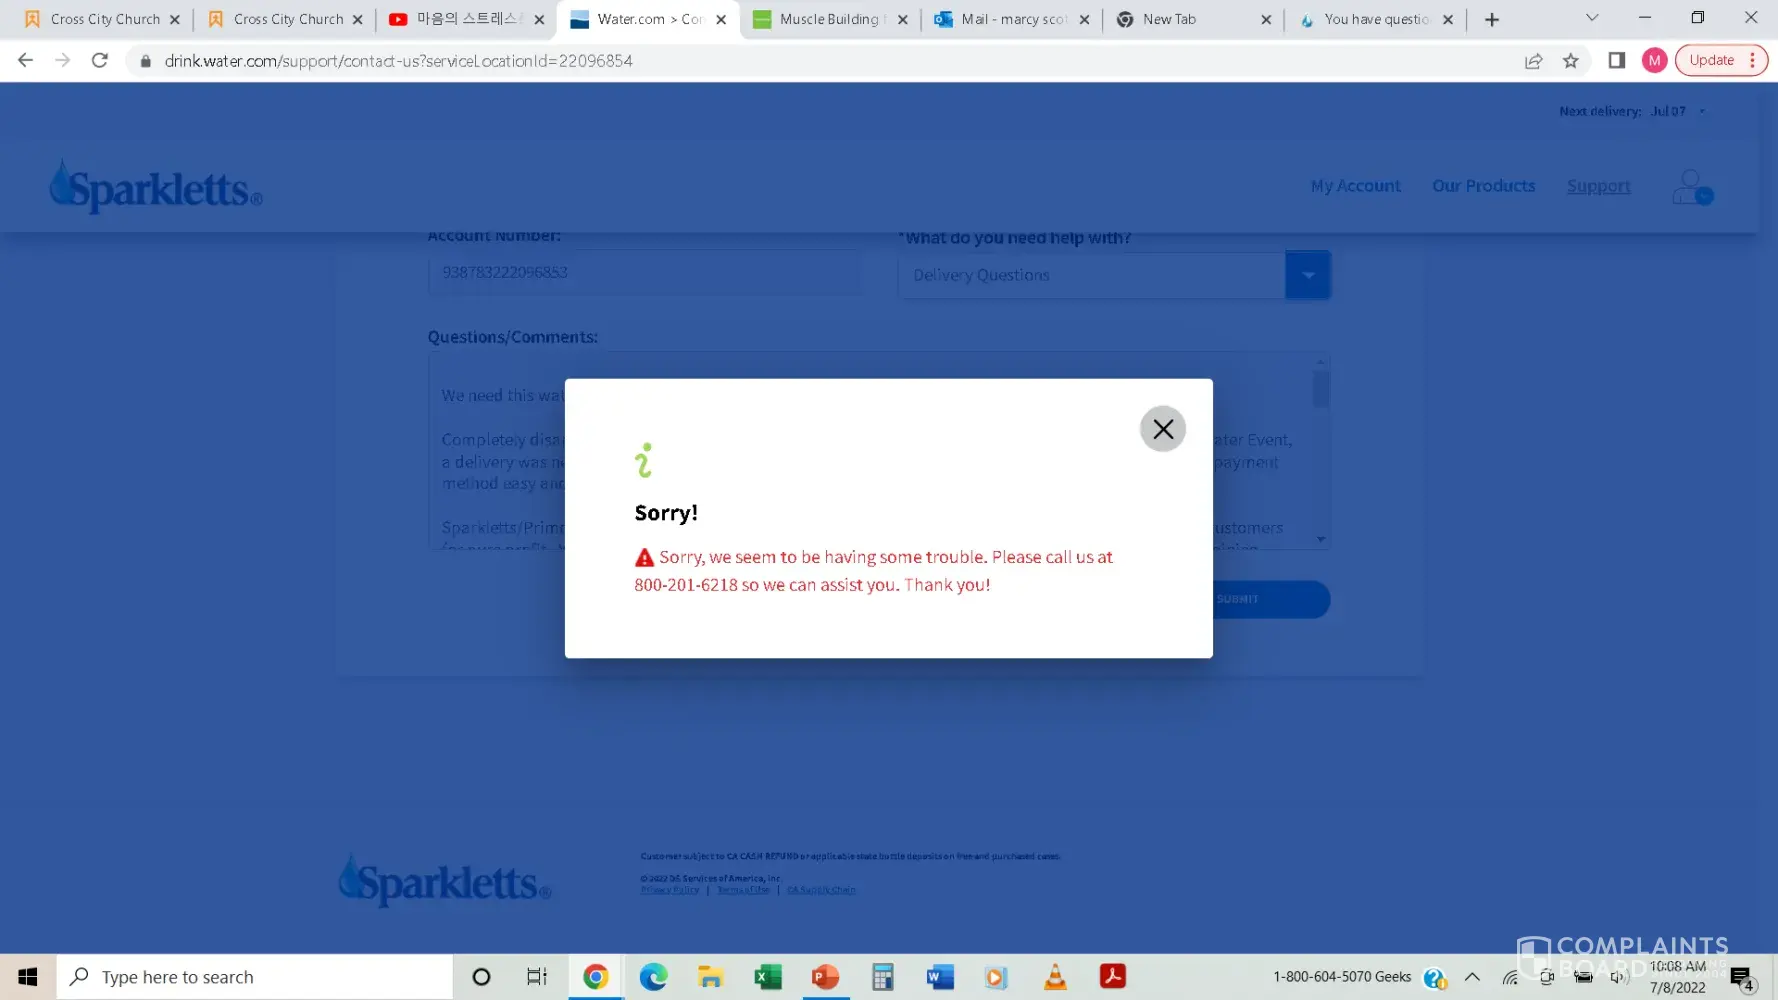Image resolution: width=1778 pixels, height=1000 pixels.
Task: Open the taskbar clock and date
Action: (x=1678, y=977)
